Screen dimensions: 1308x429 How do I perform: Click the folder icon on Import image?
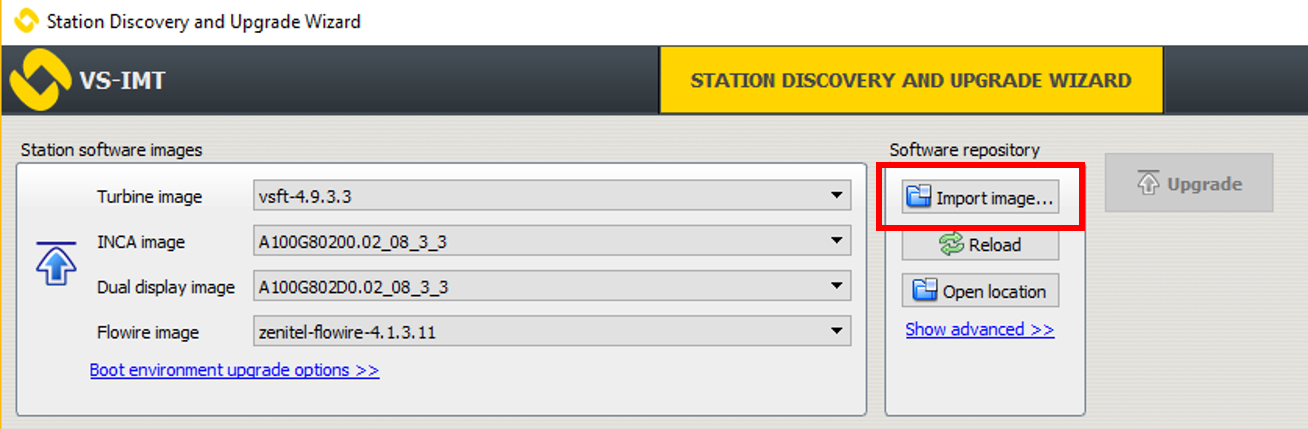coord(918,198)
